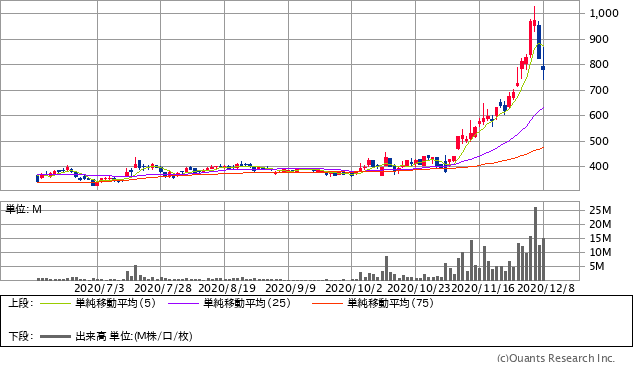Click the 20M volume axis label
This screenshot has height=374, width=633.
(600, 224)
